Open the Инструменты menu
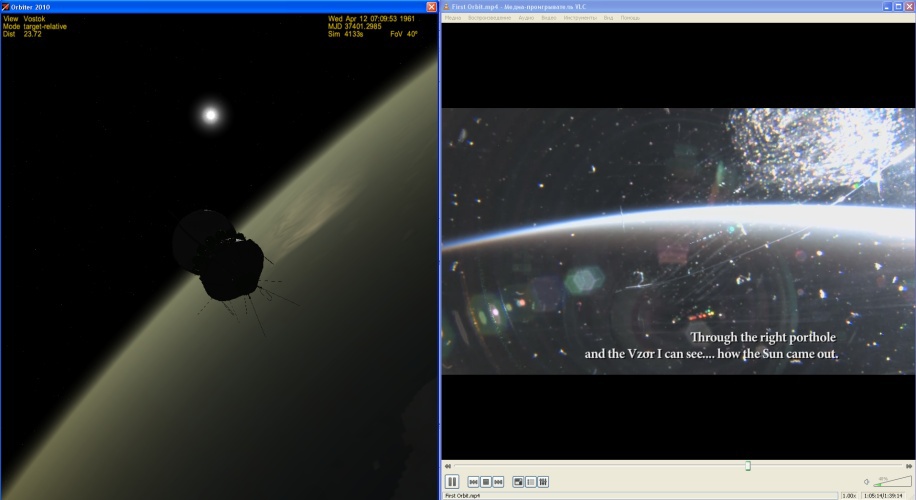Screen dimensions: 916x500 580,18
